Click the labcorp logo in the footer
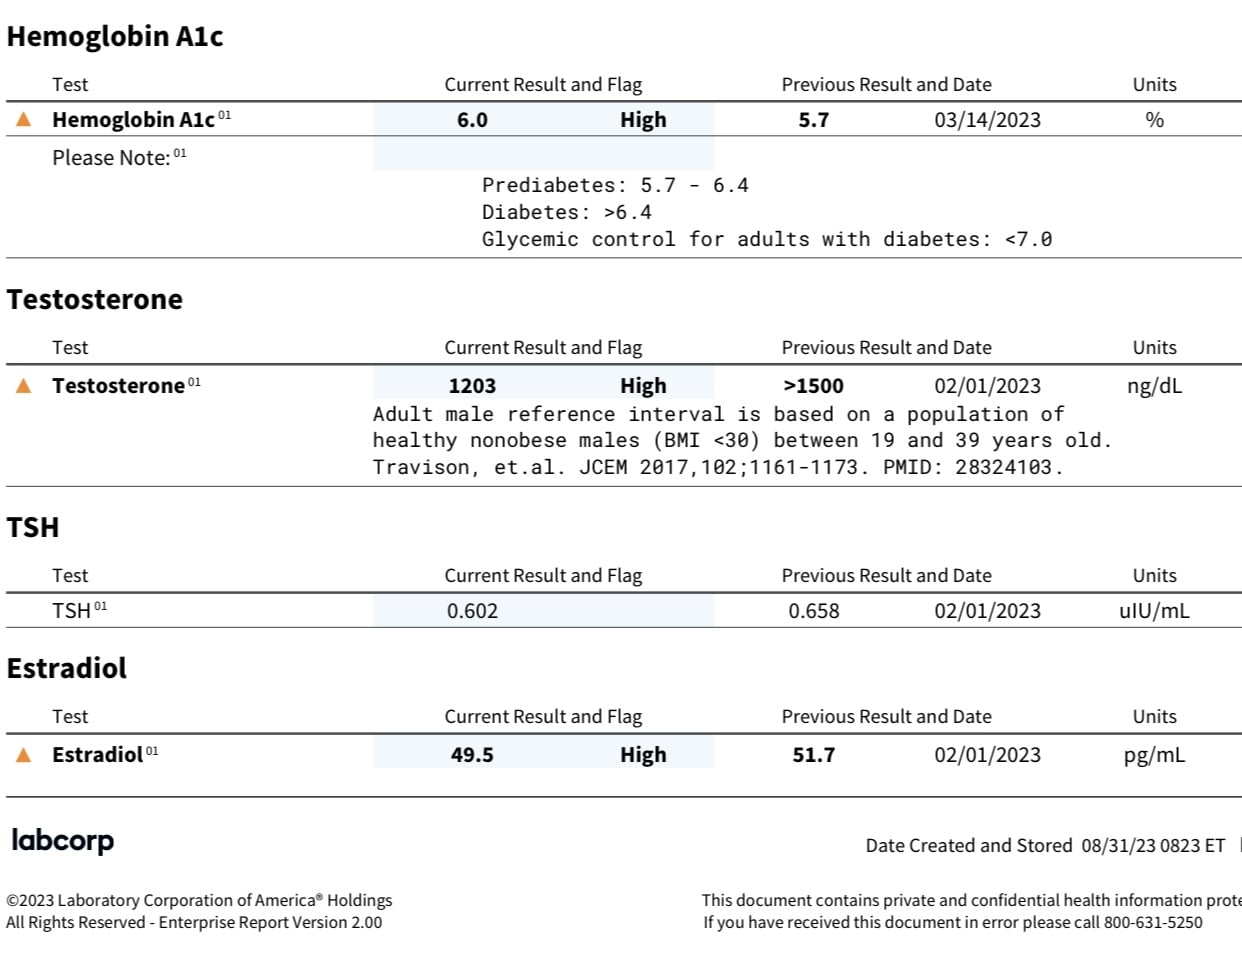The image size is (1242, 966). coord(63,841)
